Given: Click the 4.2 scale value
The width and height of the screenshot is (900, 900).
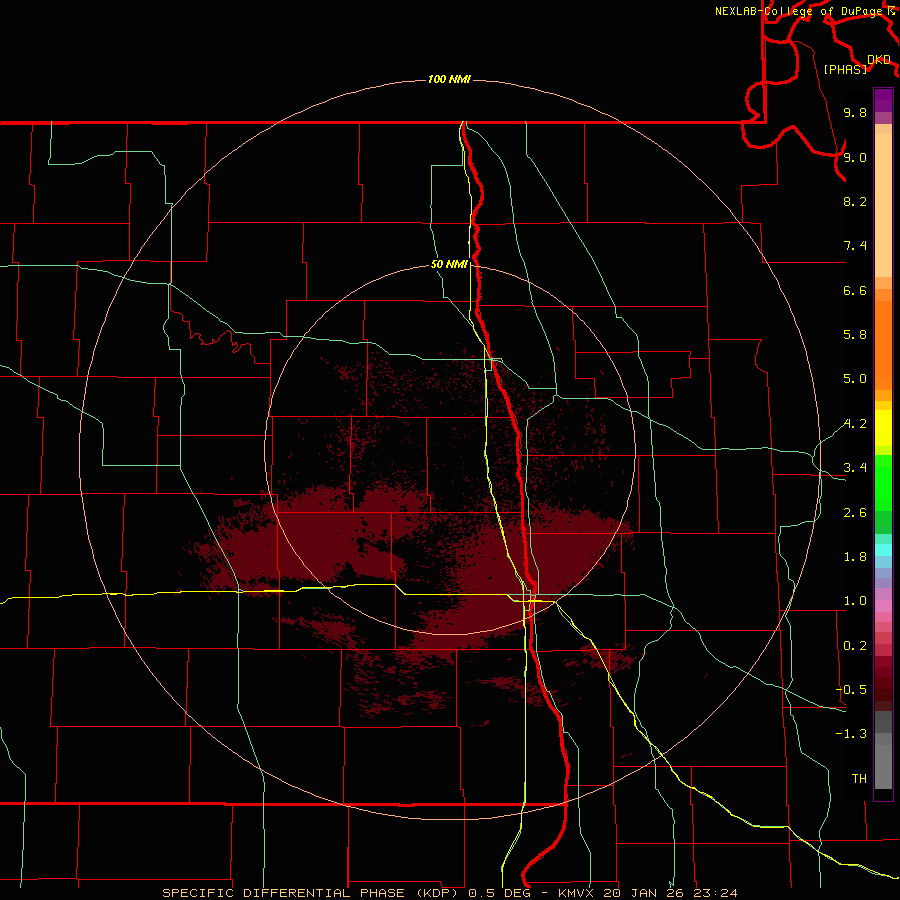Looking at the screenshot, I should pyautogui.click(x=855, y=424).
